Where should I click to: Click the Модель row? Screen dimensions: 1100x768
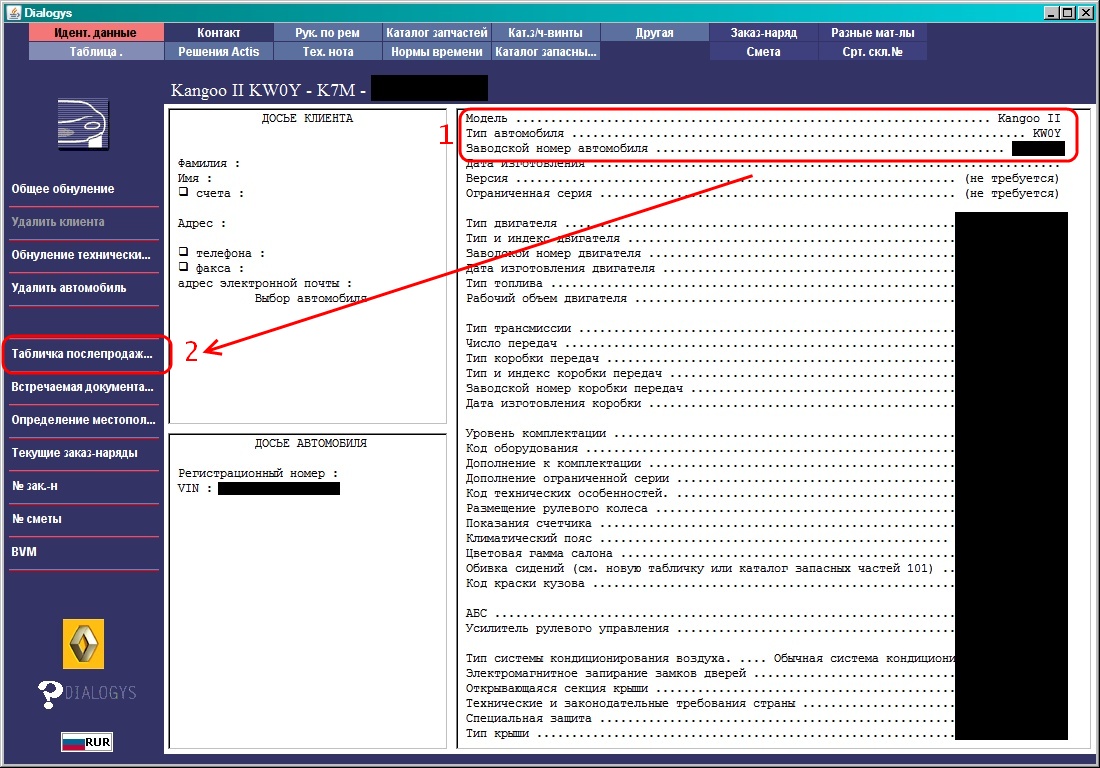click(763, 119)
